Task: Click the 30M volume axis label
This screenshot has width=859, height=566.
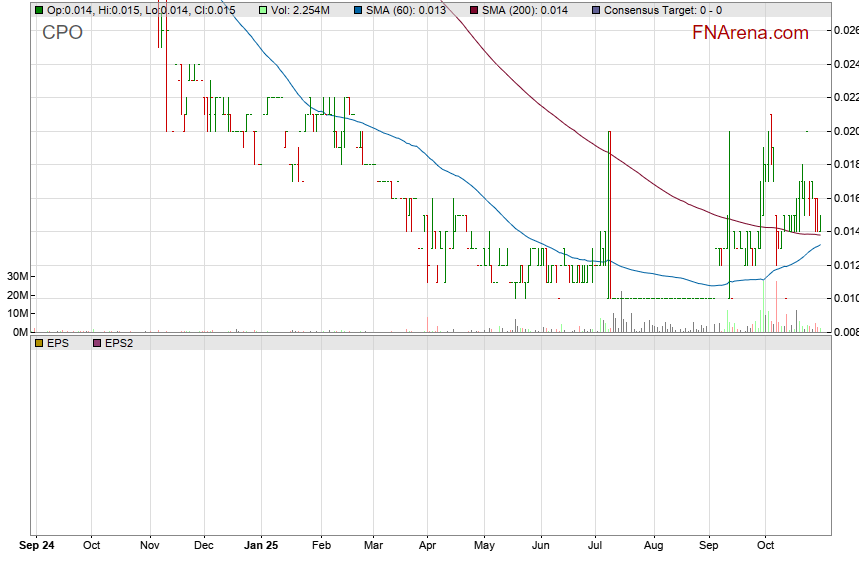Action: tap(17, 276)
